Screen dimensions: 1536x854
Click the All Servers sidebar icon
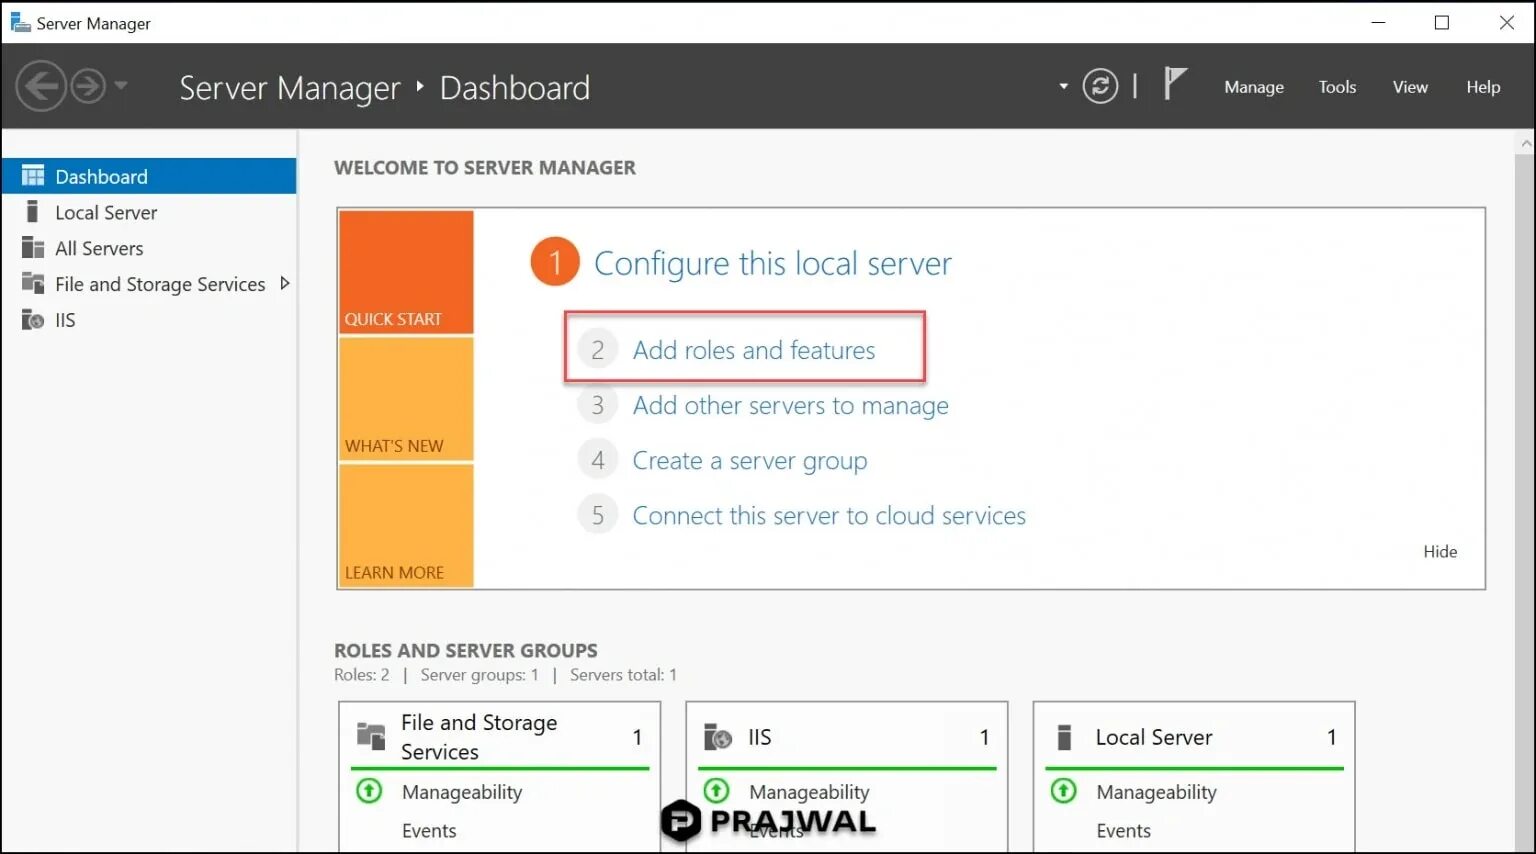pos(33,247)
